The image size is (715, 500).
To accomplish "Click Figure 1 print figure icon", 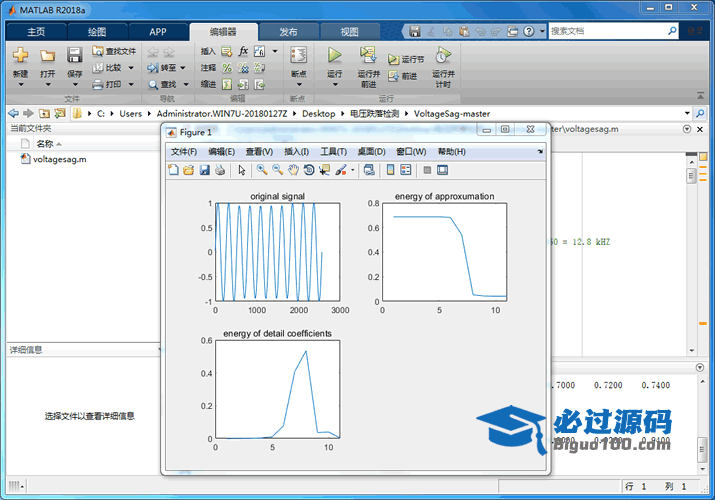I will 220,170.
